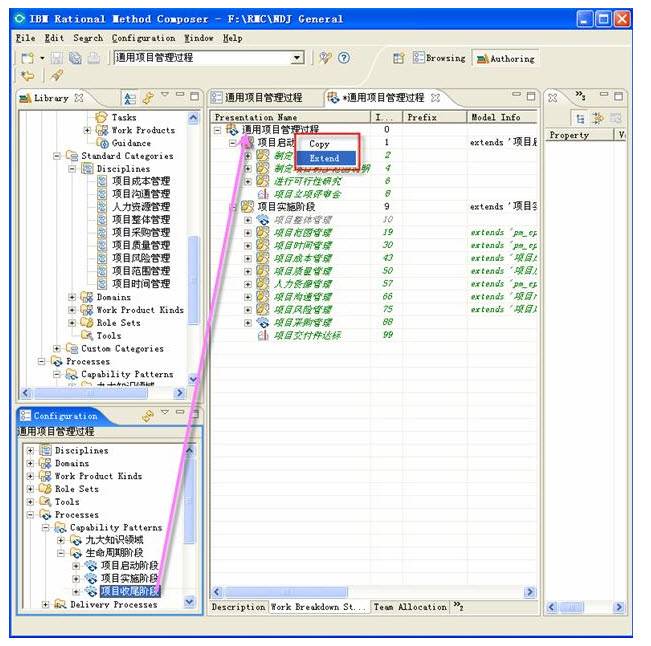Collapse the 项目实施阶段 phase row
This screenshot has height=646, width=651.
click(x=234, y=207)
